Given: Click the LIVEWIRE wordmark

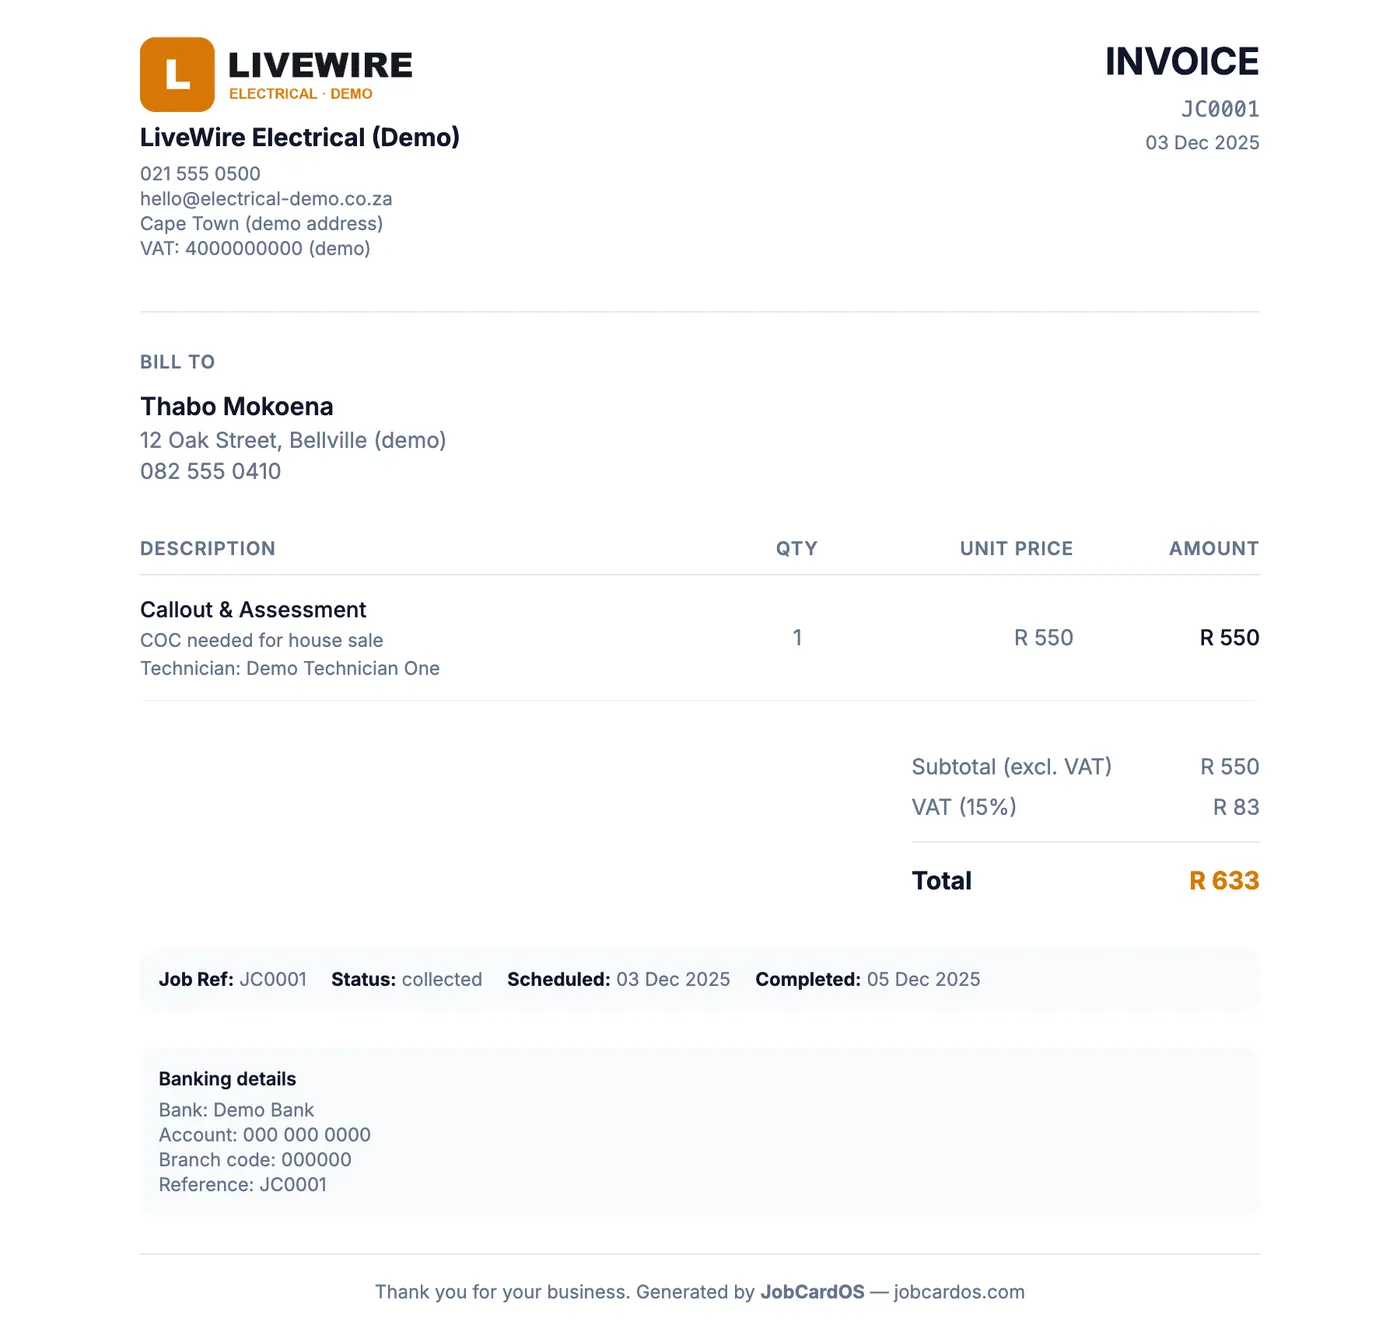Looking at the screenshot, I should point(320,65).
